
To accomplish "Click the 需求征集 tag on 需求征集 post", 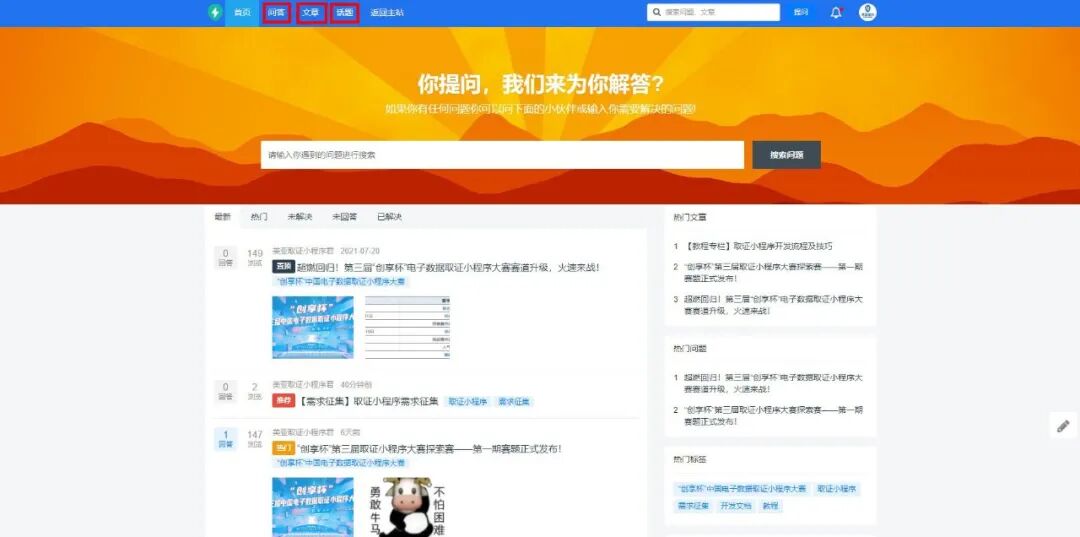I will pyautogui.click(x=514, y=401).
